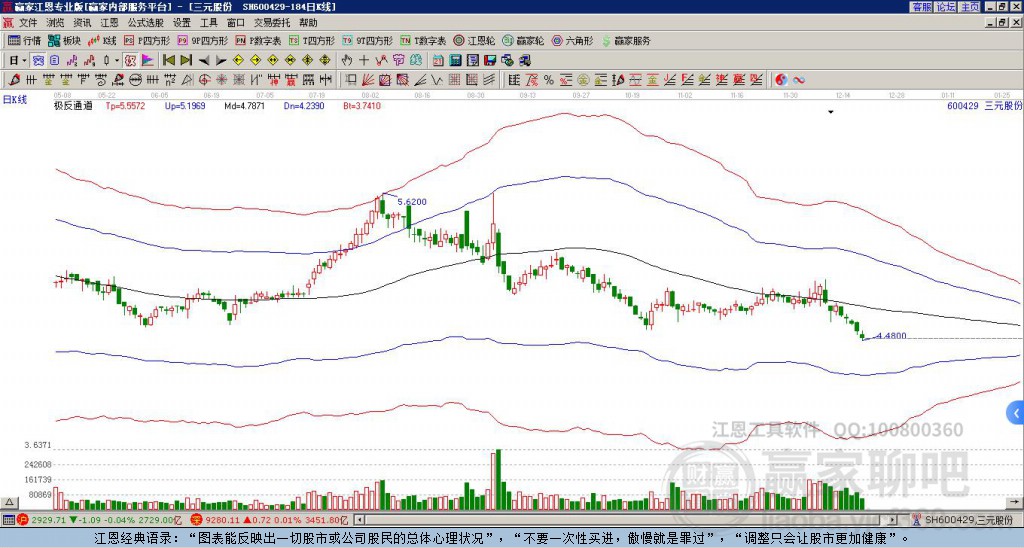Expand the 日 period dropdown arrow
The image size is (1024, 548).
pos(25,60)
